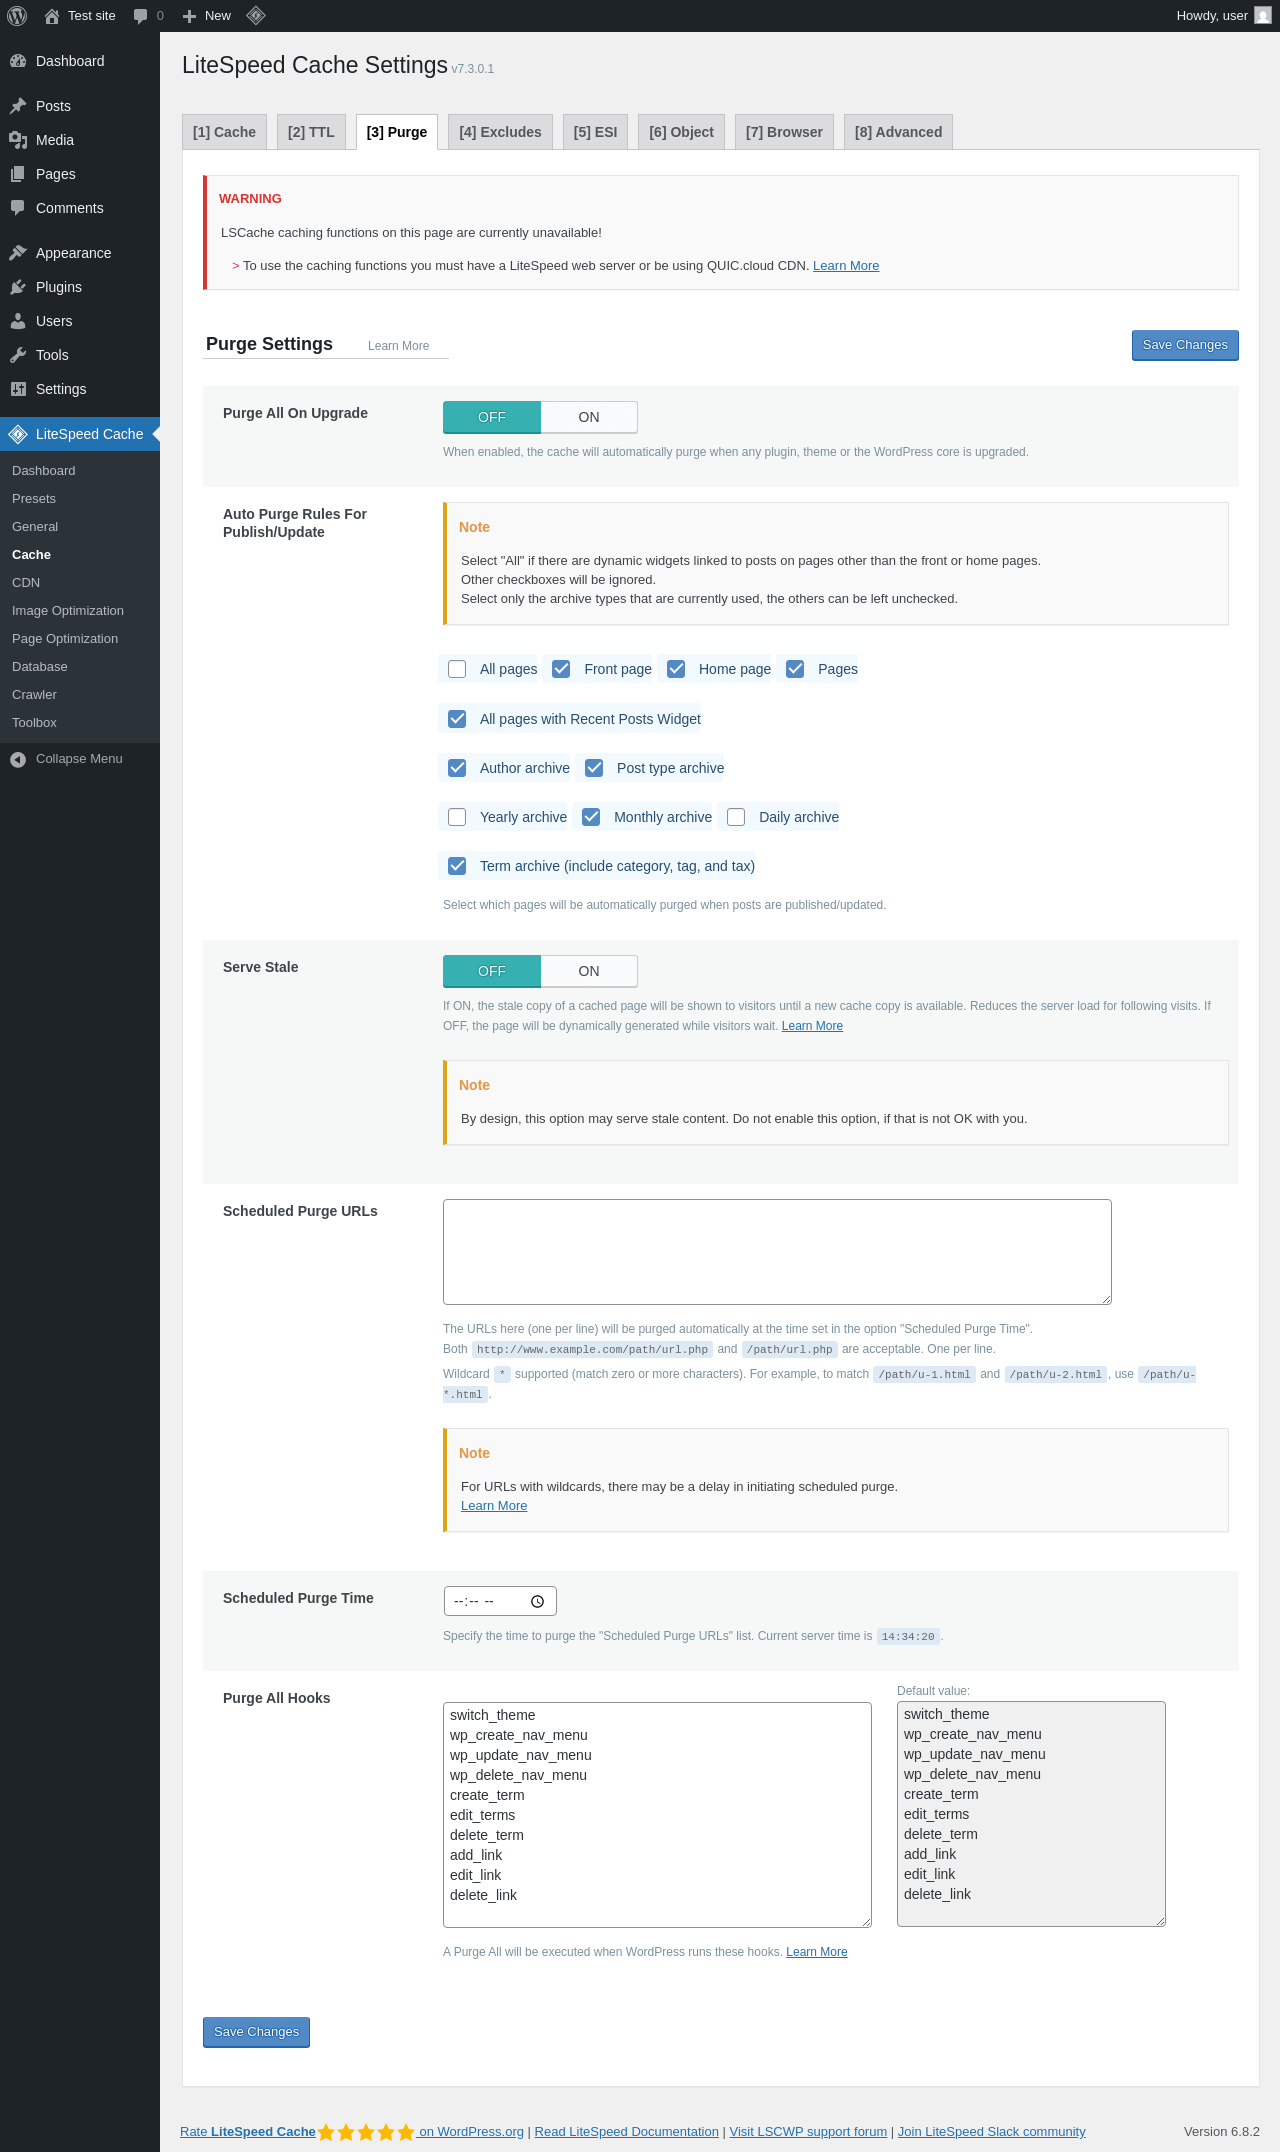Check the All pages checkbox

point(457,669)
